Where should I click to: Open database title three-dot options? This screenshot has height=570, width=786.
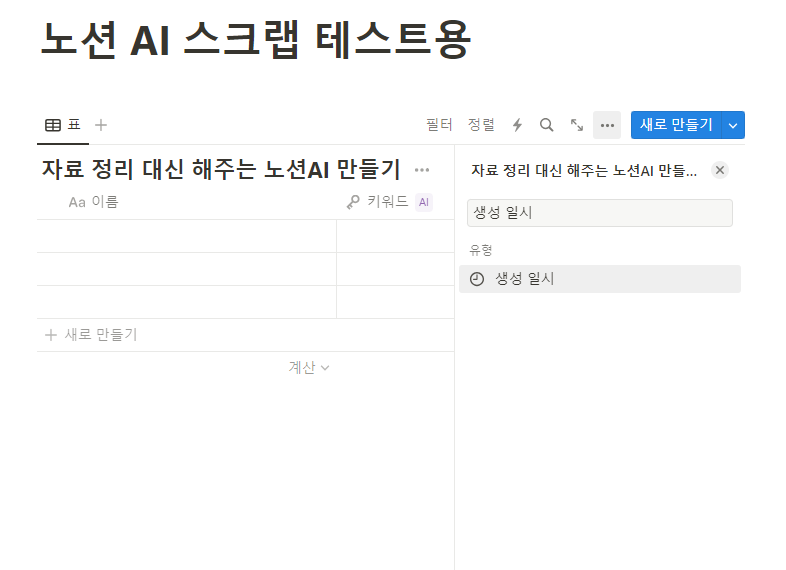click(x=422, y=170)
